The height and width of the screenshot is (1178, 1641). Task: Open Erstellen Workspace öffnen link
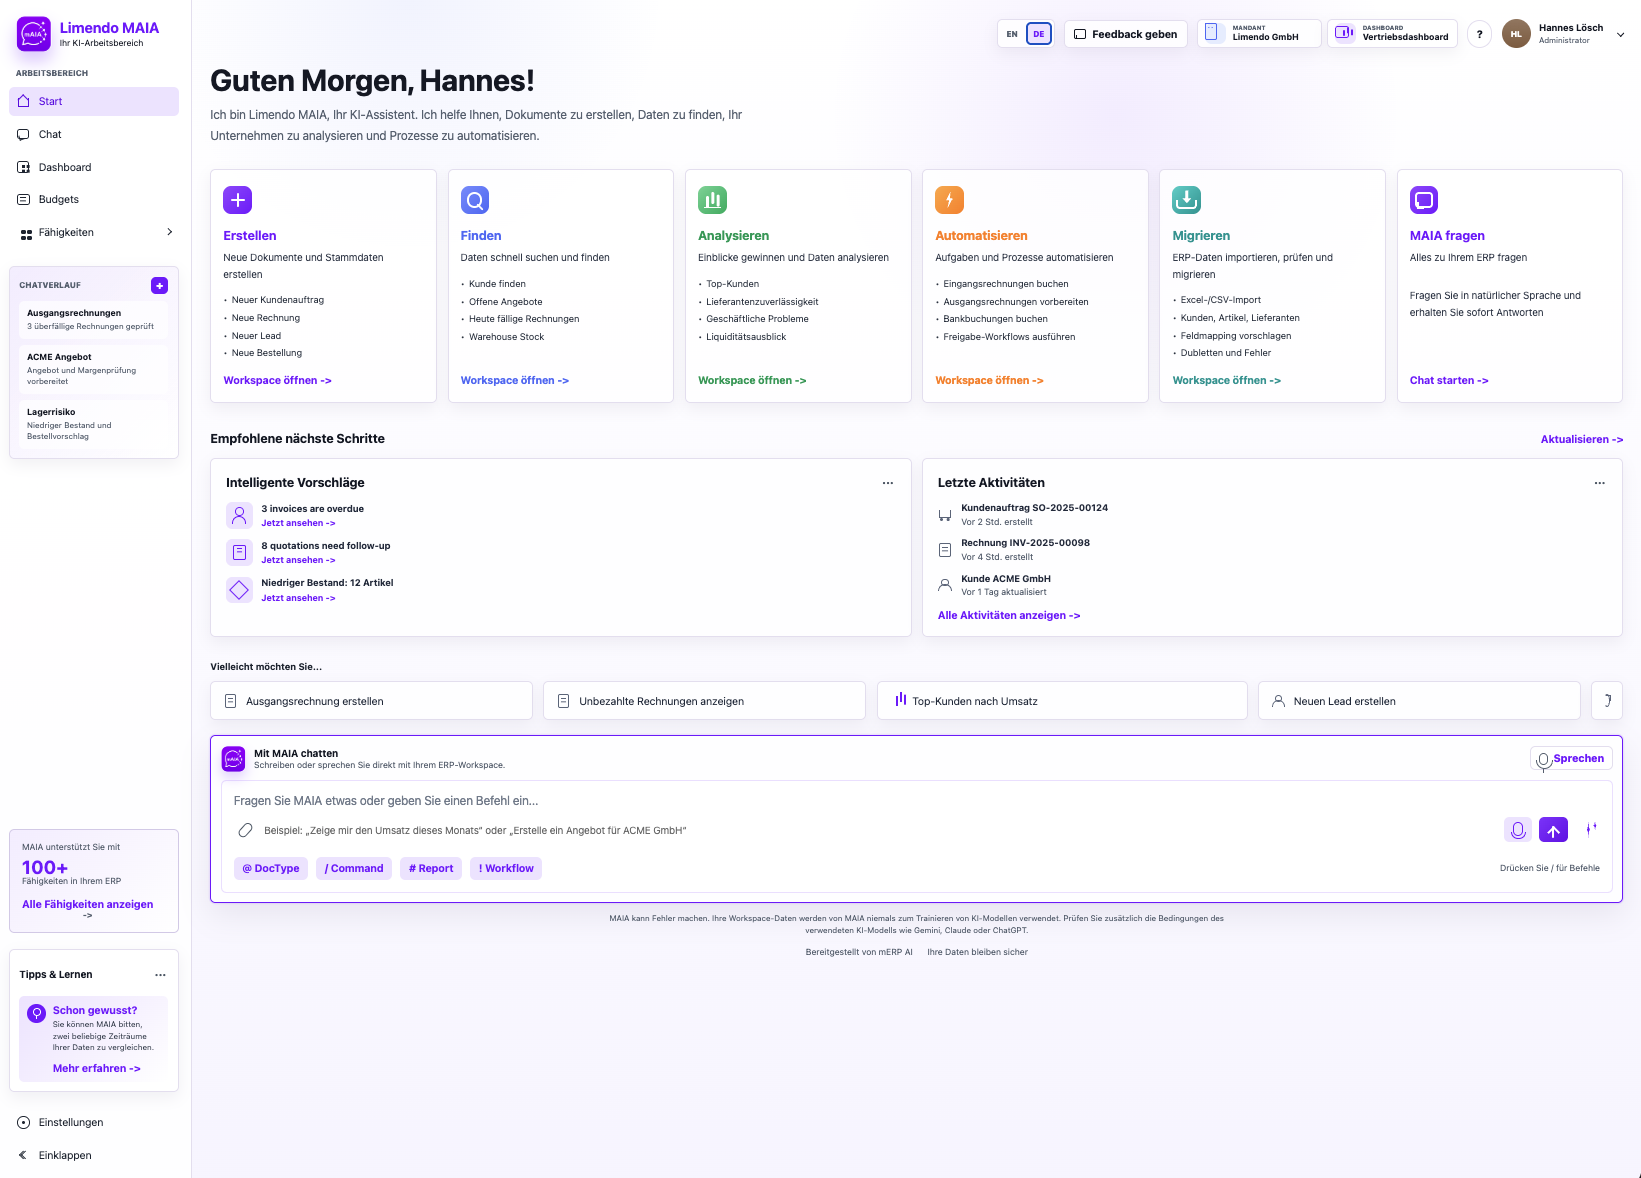coord(277,381)
